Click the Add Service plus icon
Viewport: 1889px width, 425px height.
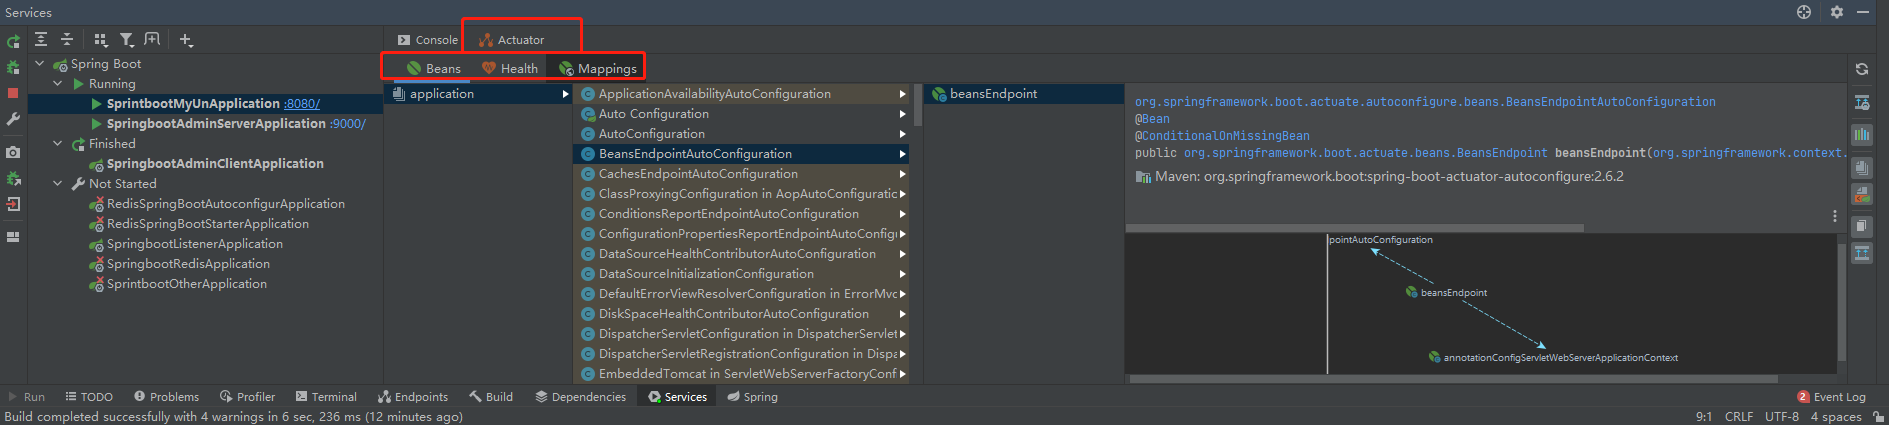[186, 40]
